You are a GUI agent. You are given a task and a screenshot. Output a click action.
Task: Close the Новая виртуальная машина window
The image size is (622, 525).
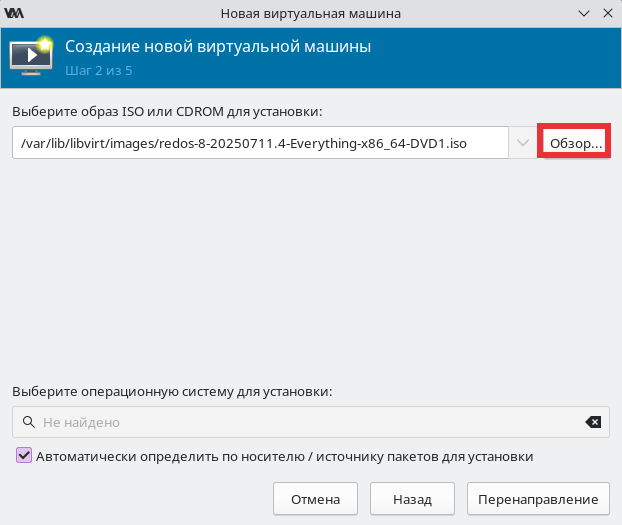click(608, 13)
